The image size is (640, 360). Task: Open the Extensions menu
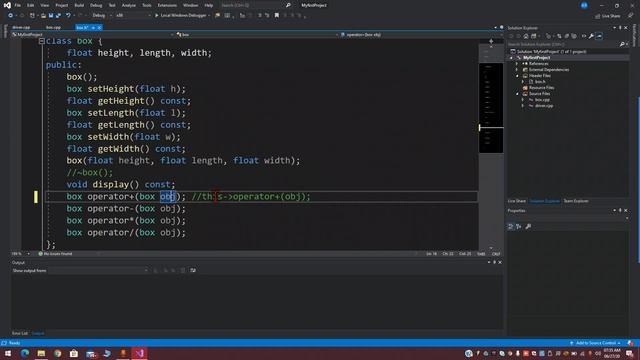click(x=167, y=5)
